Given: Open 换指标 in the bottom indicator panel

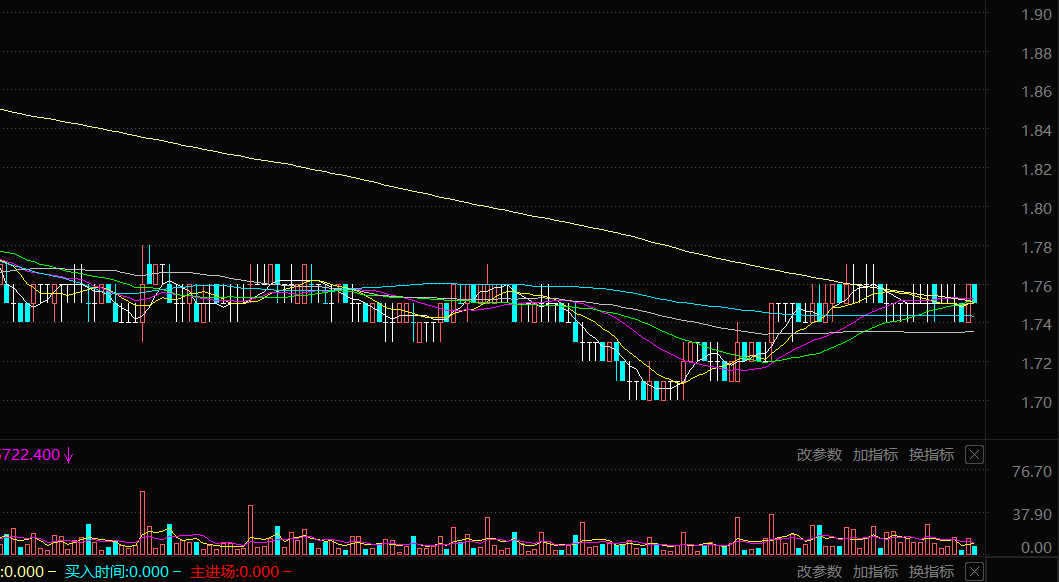Looking at the screenshot, I should coord(931,572).
